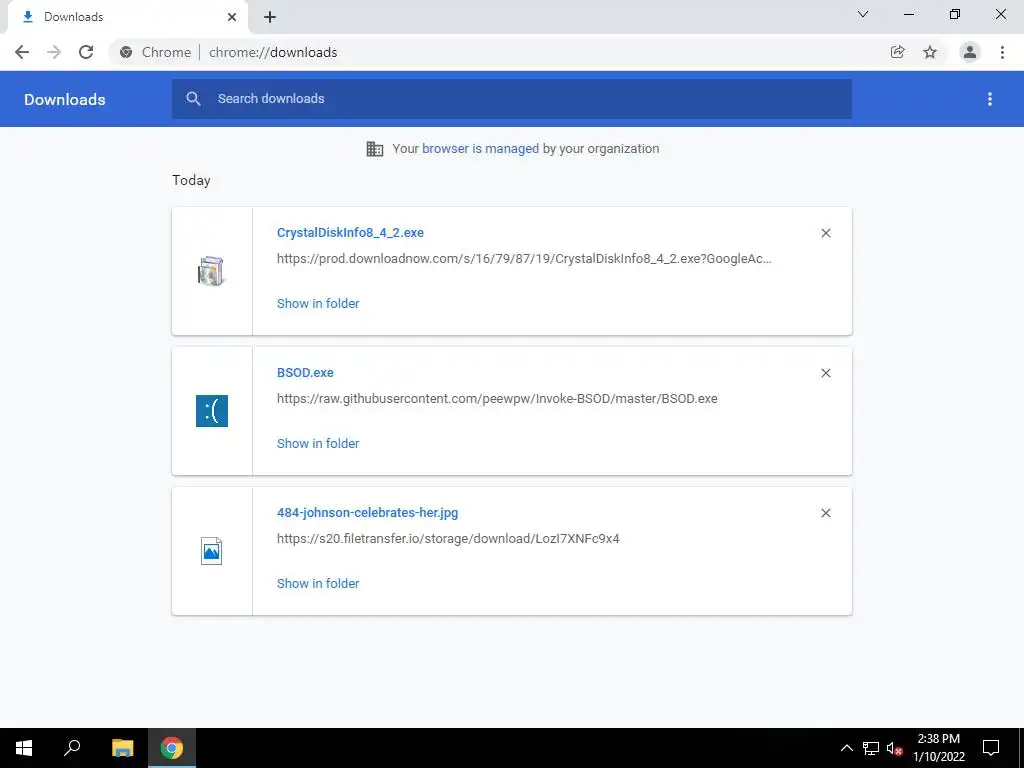Click the 'Today' date heading
Viewport: 1024px width, 768px height.
[191, 180]
